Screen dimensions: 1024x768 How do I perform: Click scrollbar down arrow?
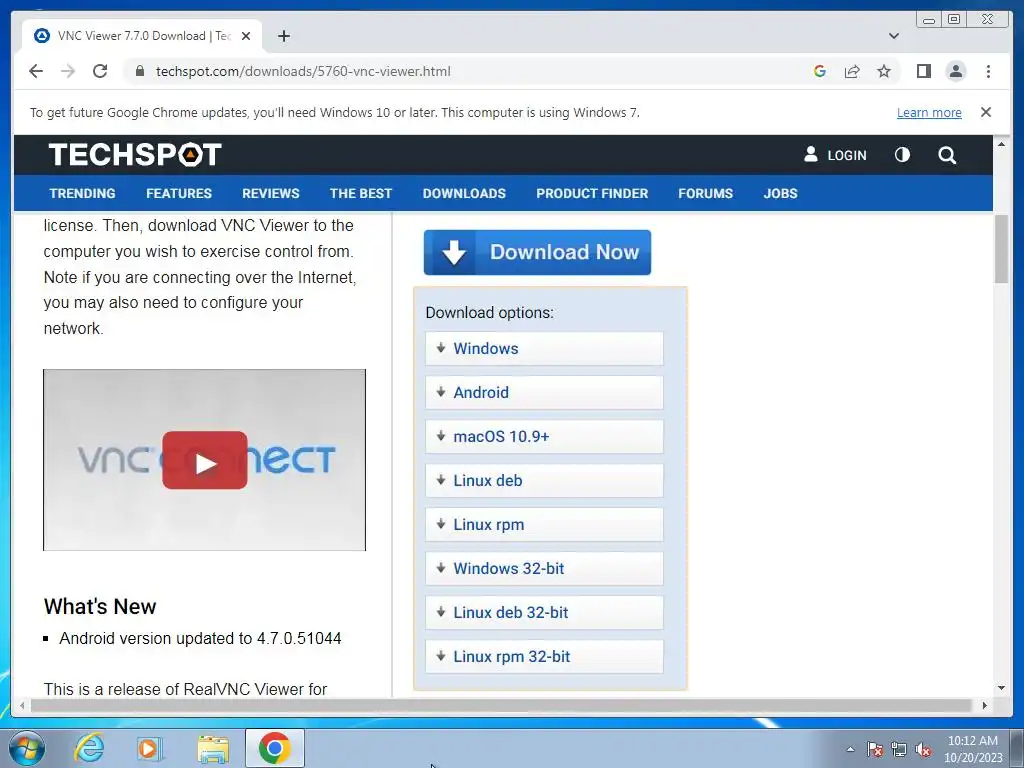pyautogui.click(x=1001, y=688)
